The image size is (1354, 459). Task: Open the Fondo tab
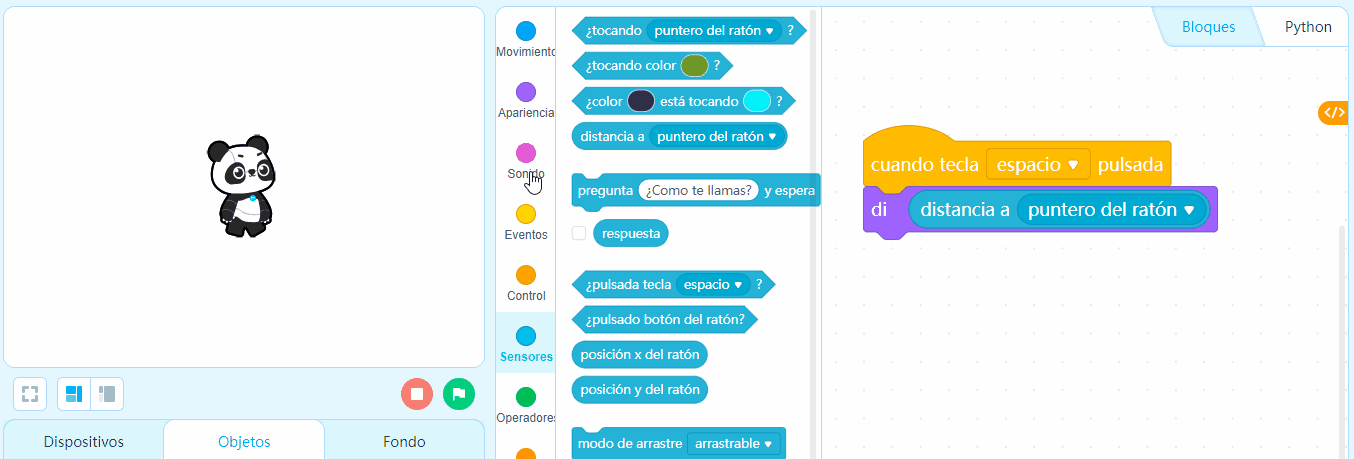[404, 441]
